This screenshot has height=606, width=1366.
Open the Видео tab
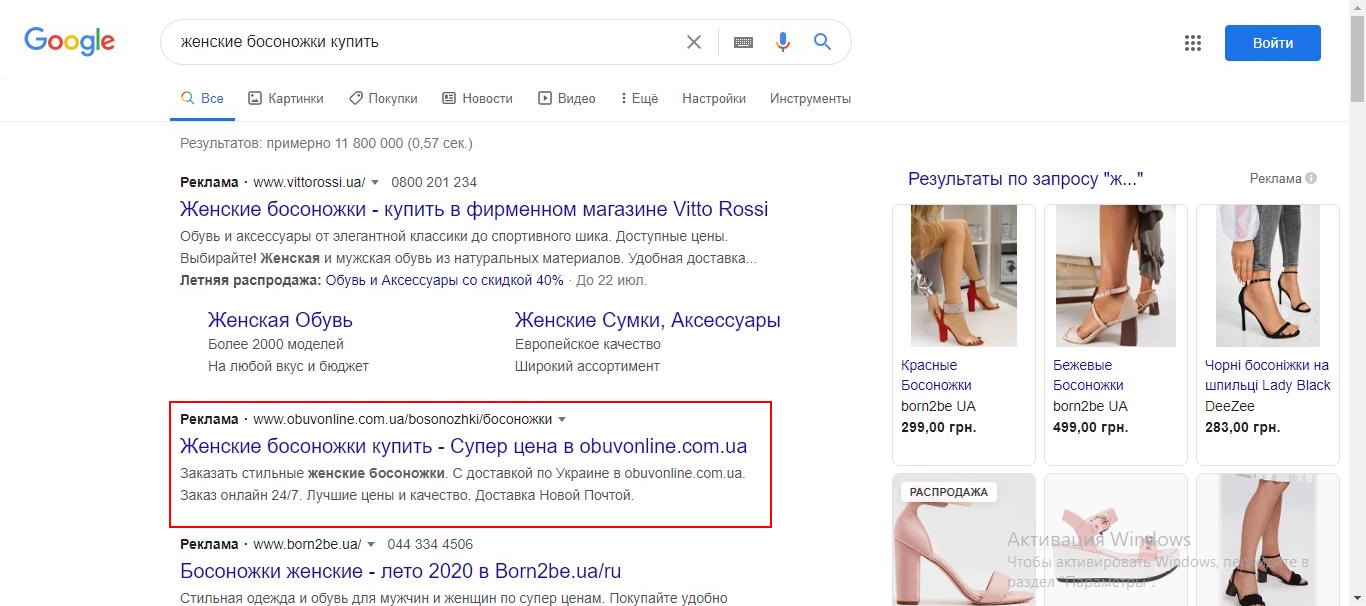[567, 98]
